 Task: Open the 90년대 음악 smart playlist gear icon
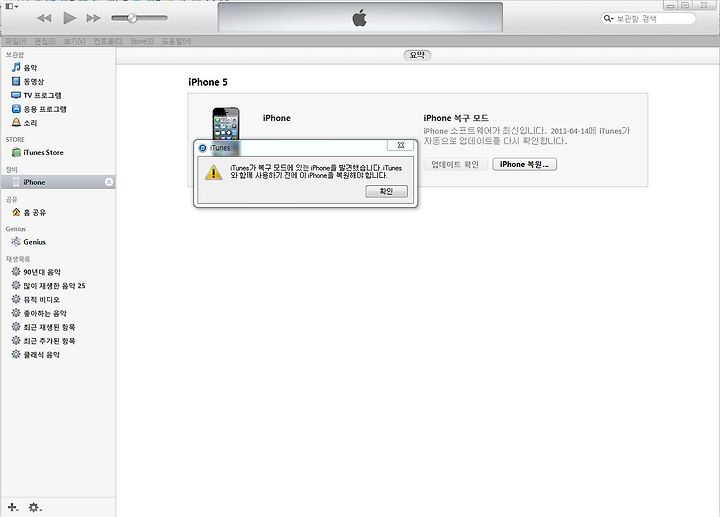click(16, 271)
